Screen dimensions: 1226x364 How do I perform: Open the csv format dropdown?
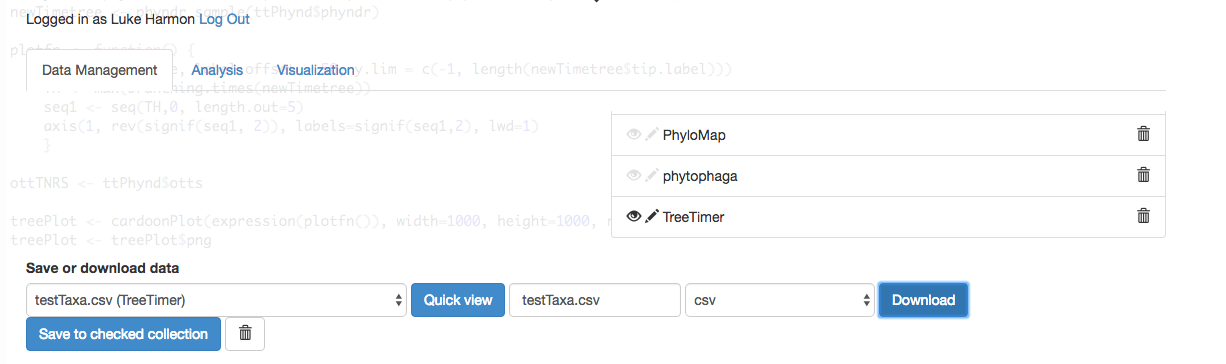click(x=781, y=300)
